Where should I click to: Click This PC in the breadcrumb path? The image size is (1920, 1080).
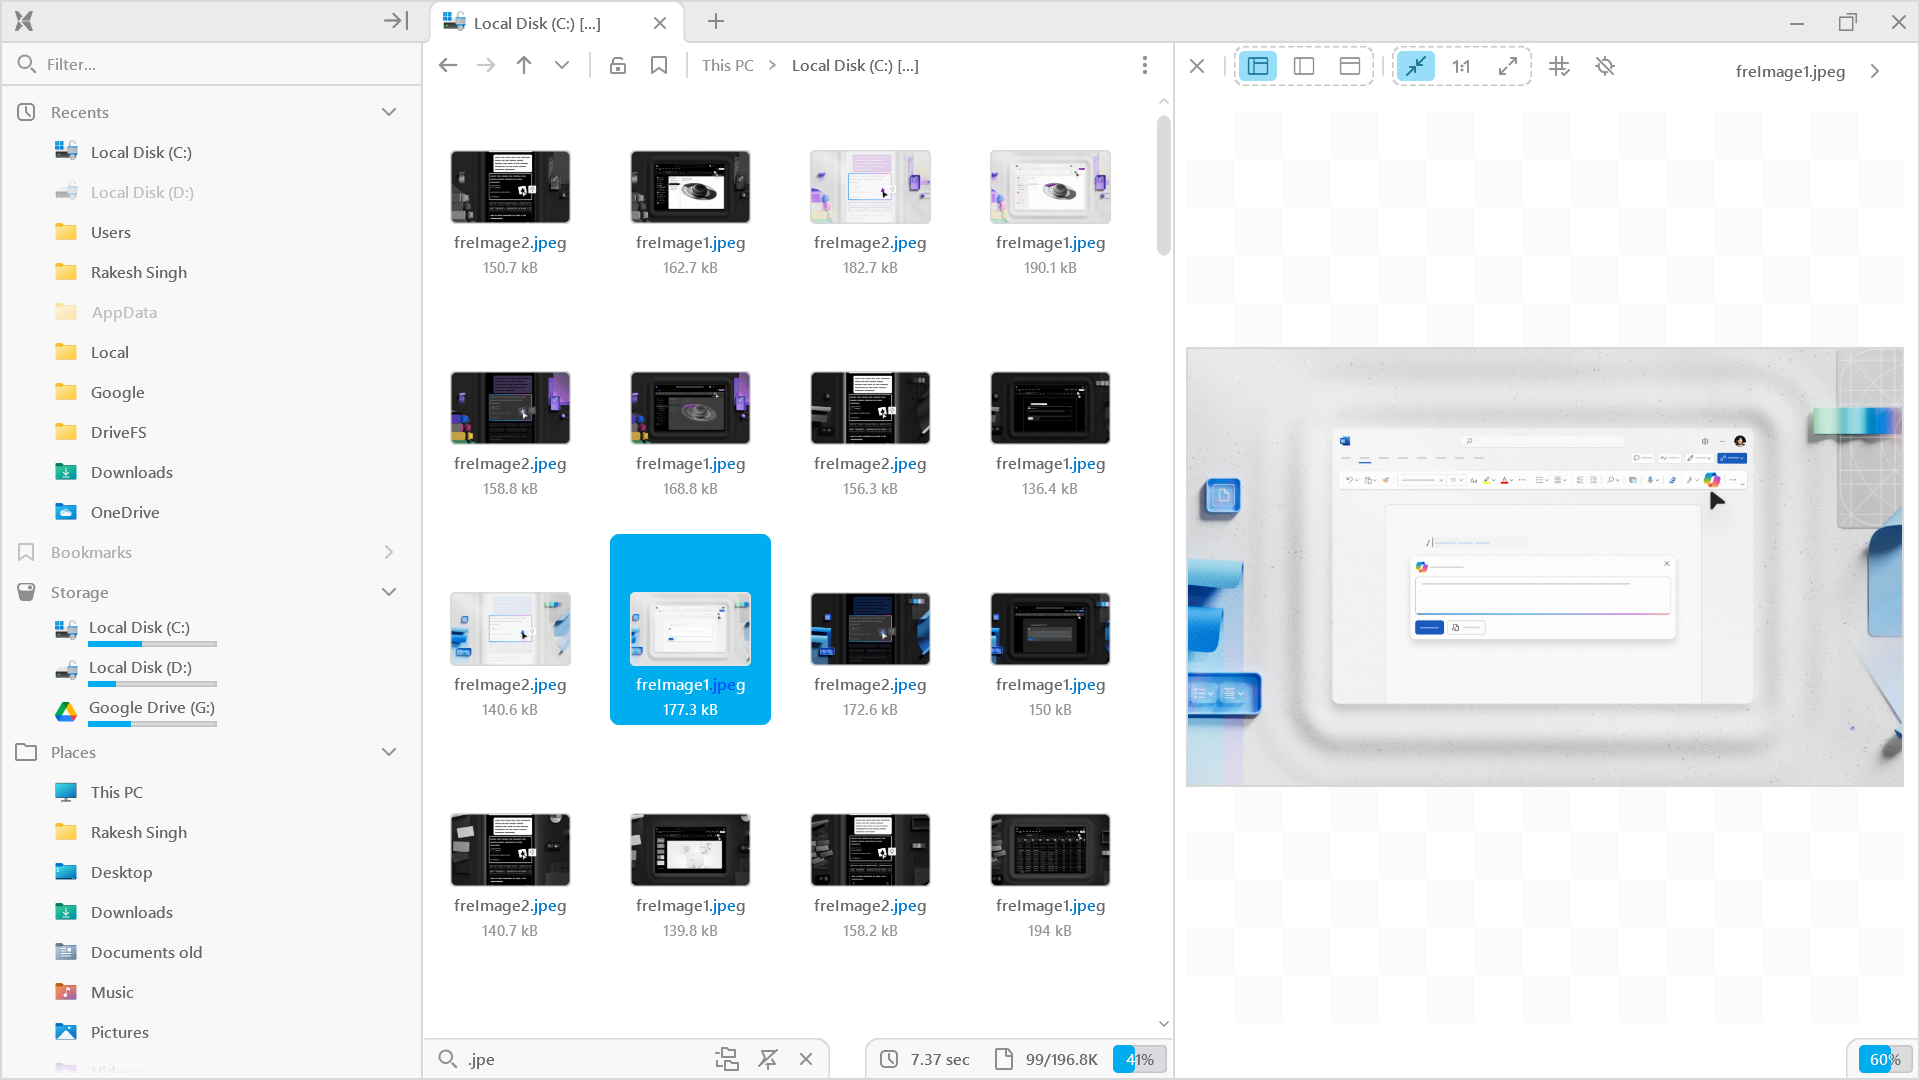[726, 64]
